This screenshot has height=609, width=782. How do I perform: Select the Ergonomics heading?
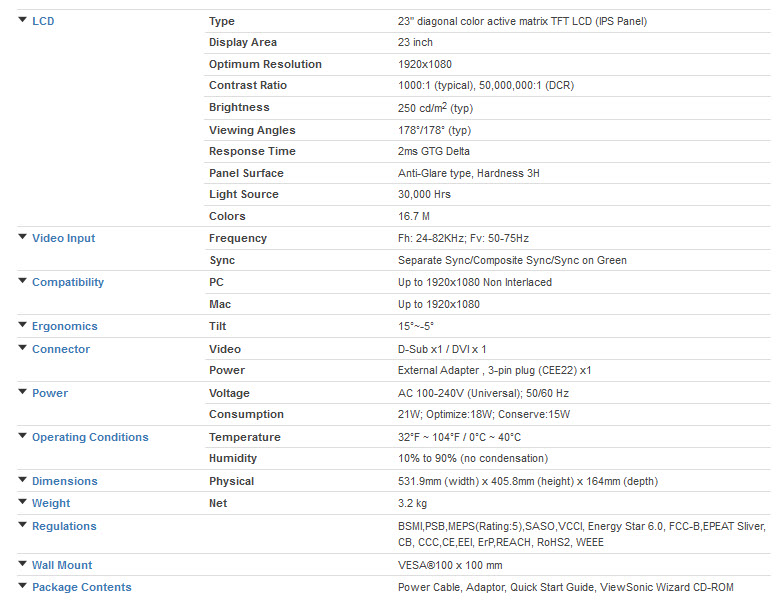point(65,326)
